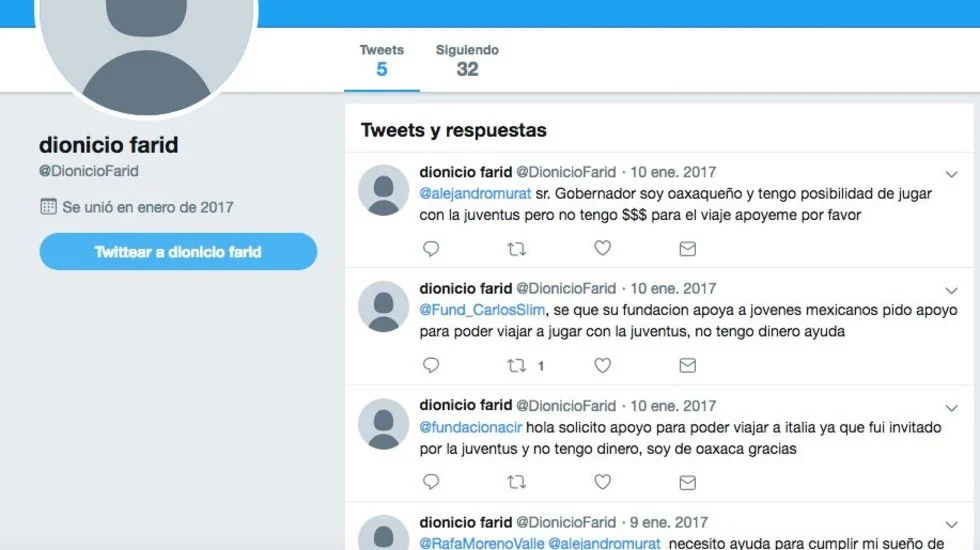Open options chevron on first tweet
Screen dimensions: 980x550
tap(951, 174)
